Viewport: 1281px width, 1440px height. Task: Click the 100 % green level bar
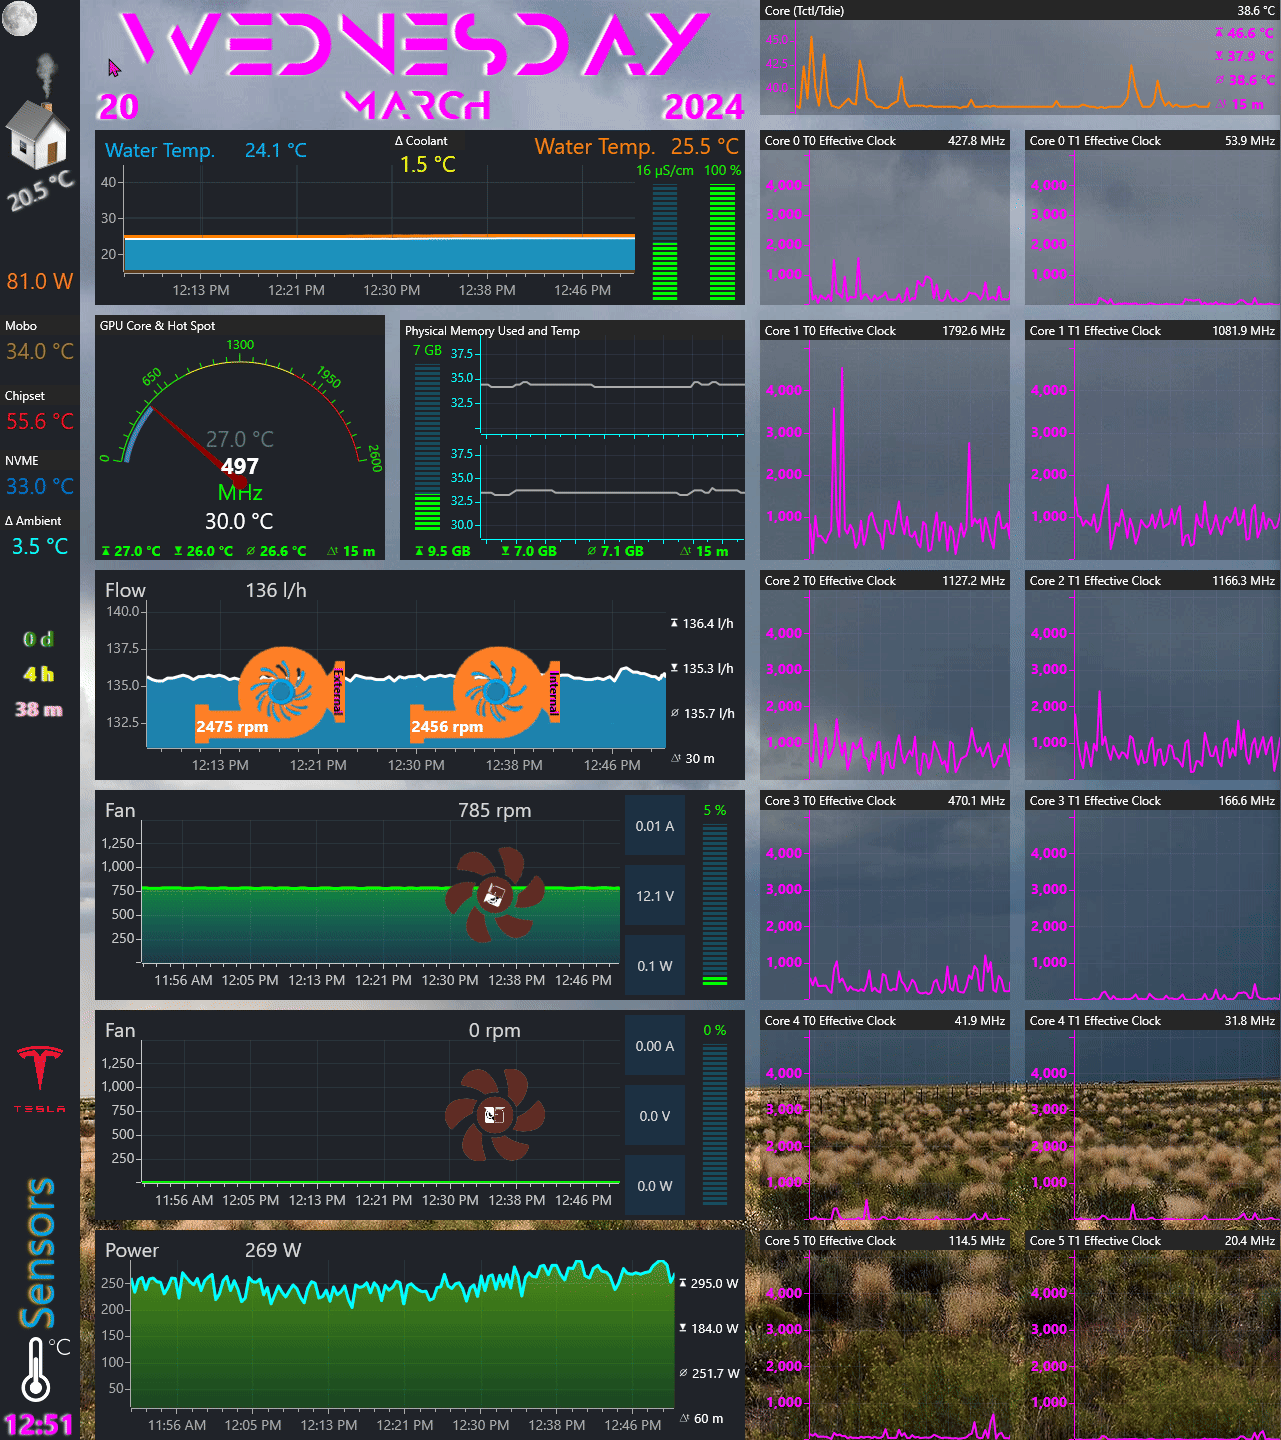click(x=722, y=242)
